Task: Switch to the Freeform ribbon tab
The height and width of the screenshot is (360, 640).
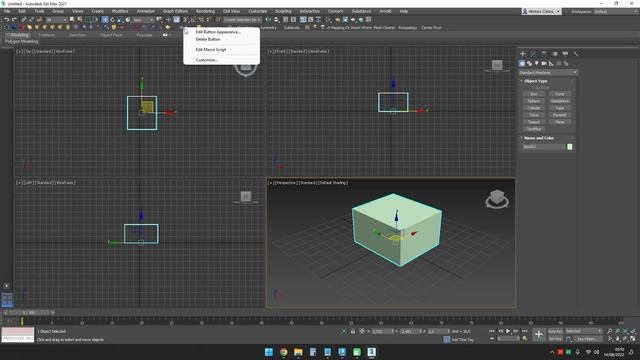Action: pos(47,35)
